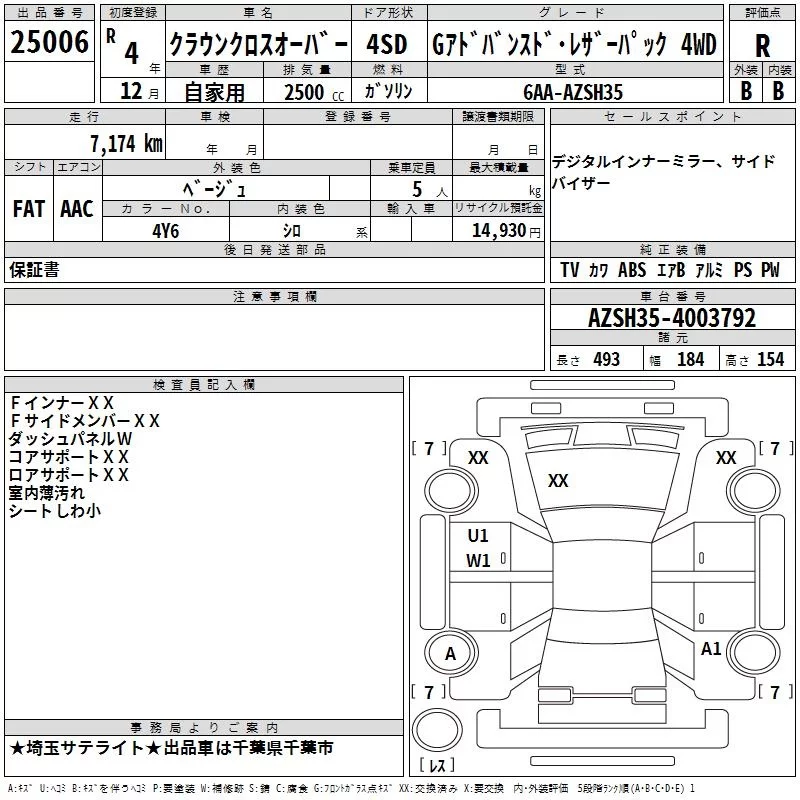
Task: Click the color number 4Y6
Action: 166,230
